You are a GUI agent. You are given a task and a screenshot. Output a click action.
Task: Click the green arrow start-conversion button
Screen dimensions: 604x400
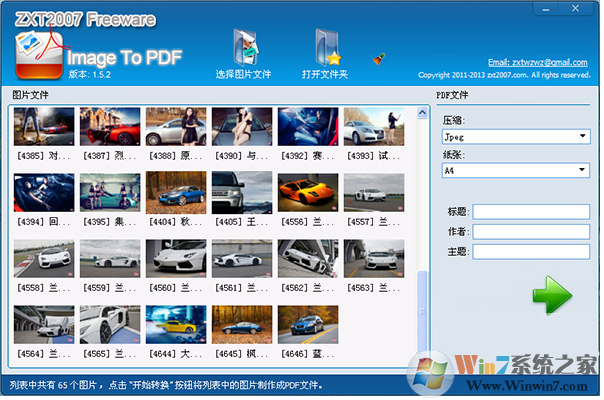click(x=551, y=294)
